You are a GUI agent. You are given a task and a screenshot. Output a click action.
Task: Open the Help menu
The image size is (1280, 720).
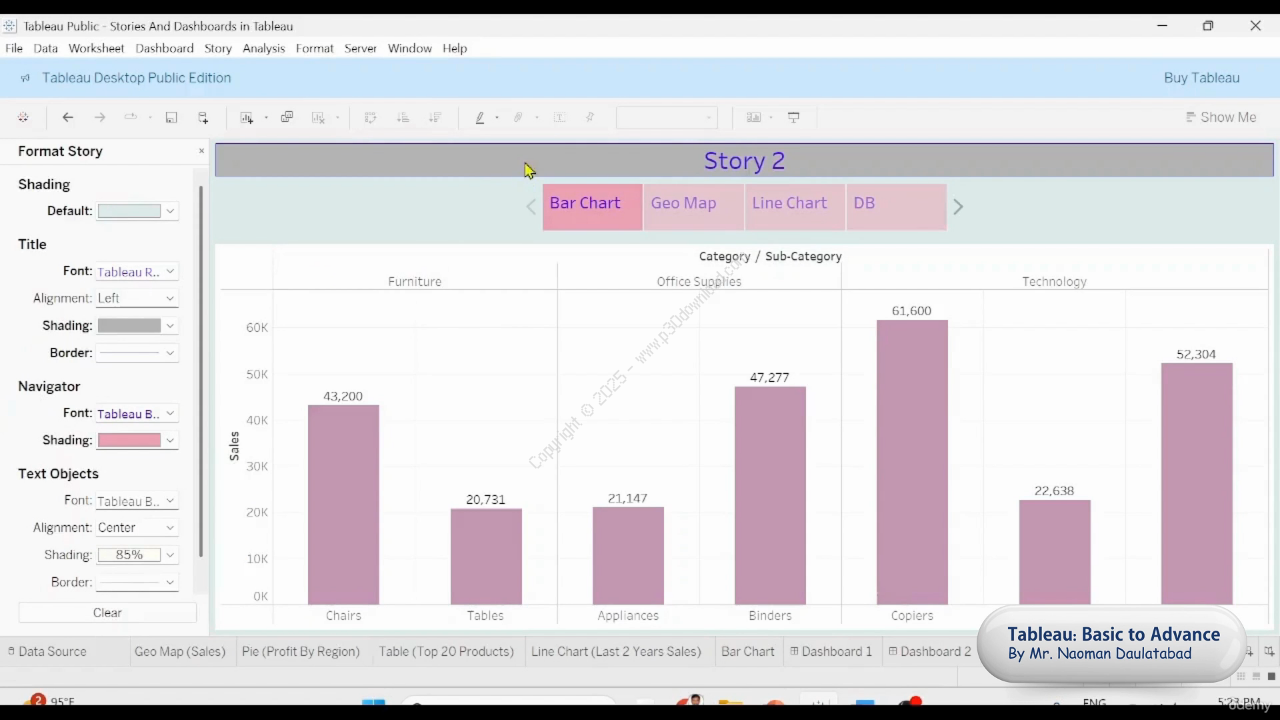click(455, 48)
